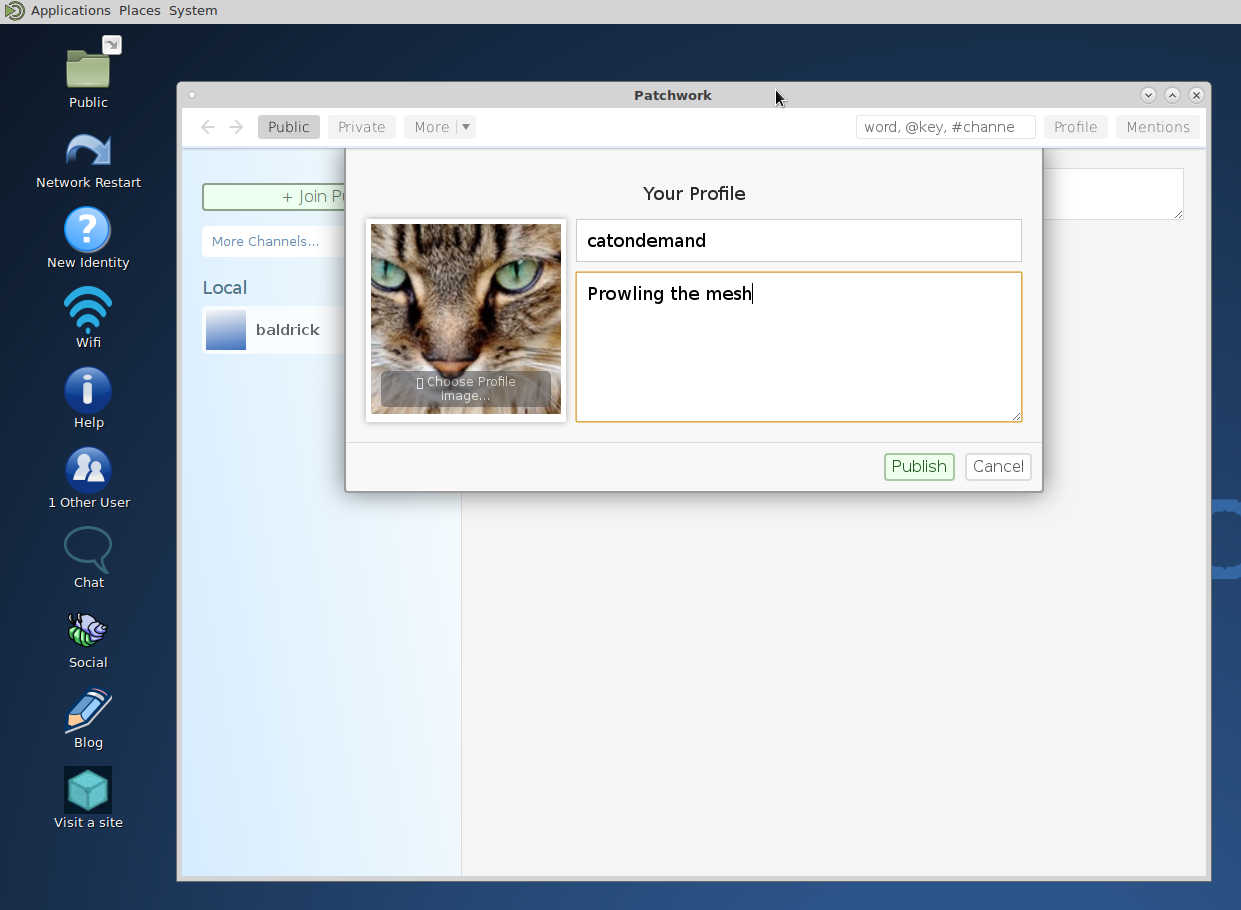Image resolution: width=1241 pixels, height=910 pixels.
Task: Switch to the Public feed tab
Action: (289, 127)
